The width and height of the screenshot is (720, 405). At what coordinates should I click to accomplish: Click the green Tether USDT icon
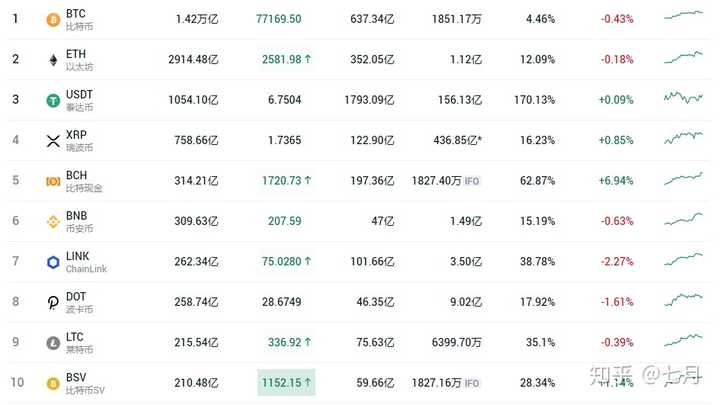pos(53,100)
